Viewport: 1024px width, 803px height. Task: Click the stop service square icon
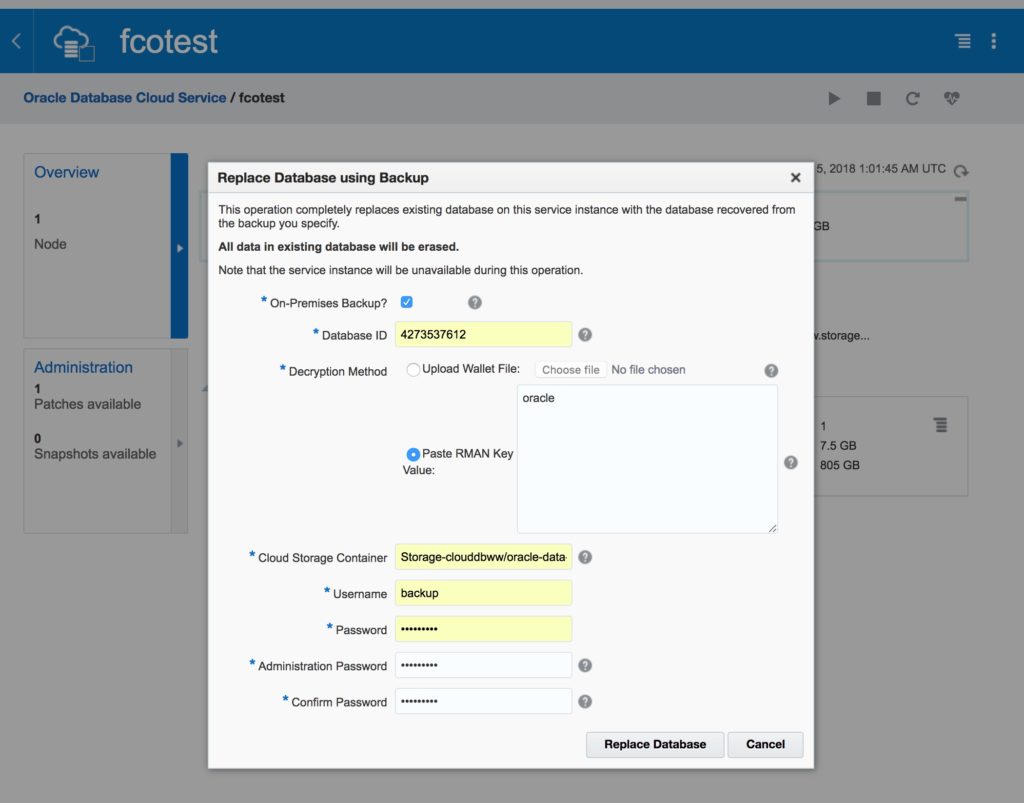click(x=873, y=98)
